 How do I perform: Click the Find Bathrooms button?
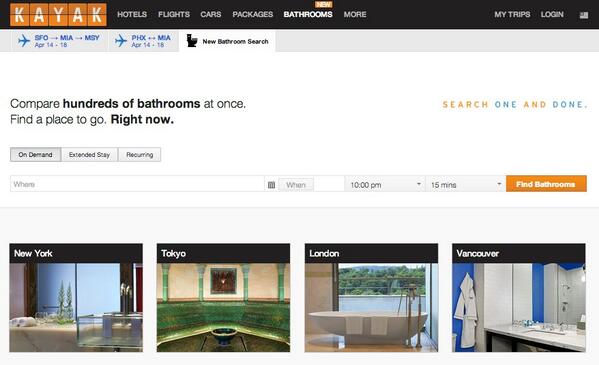click(x=546, y=184)
